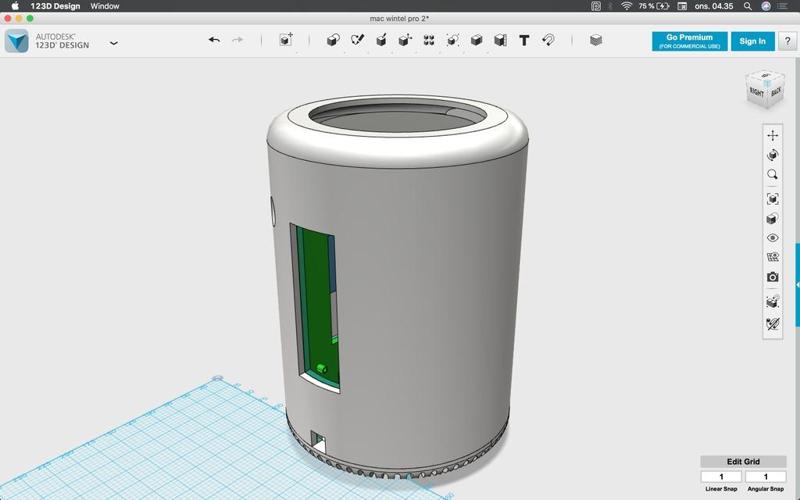Select the Pan tool in navigation bar
The image size is (800, 500).
click(772, 135)
